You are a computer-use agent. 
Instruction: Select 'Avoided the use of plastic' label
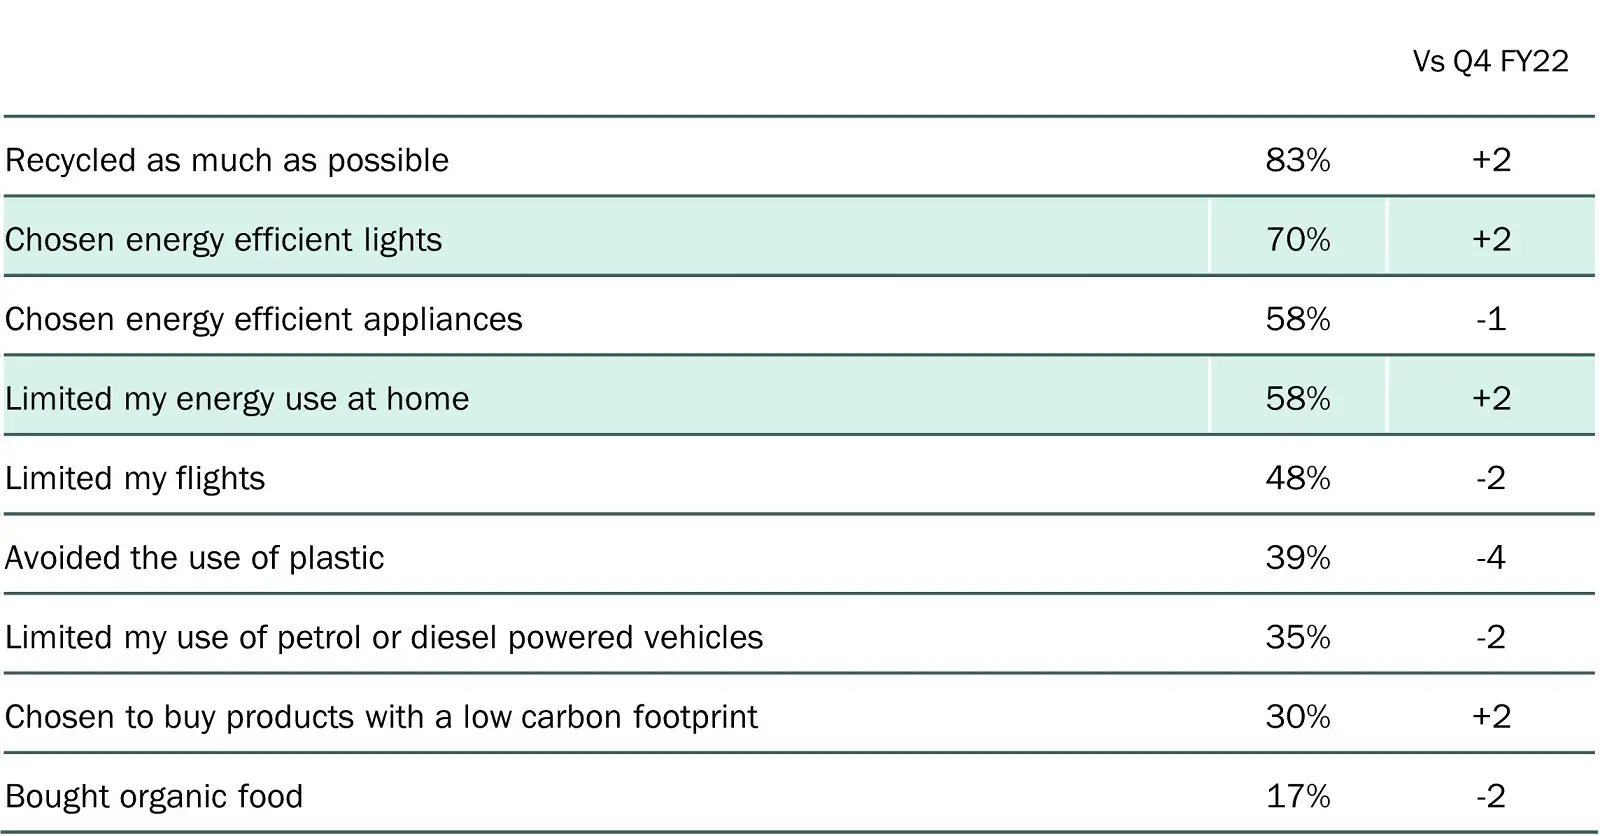coord(195,558)
